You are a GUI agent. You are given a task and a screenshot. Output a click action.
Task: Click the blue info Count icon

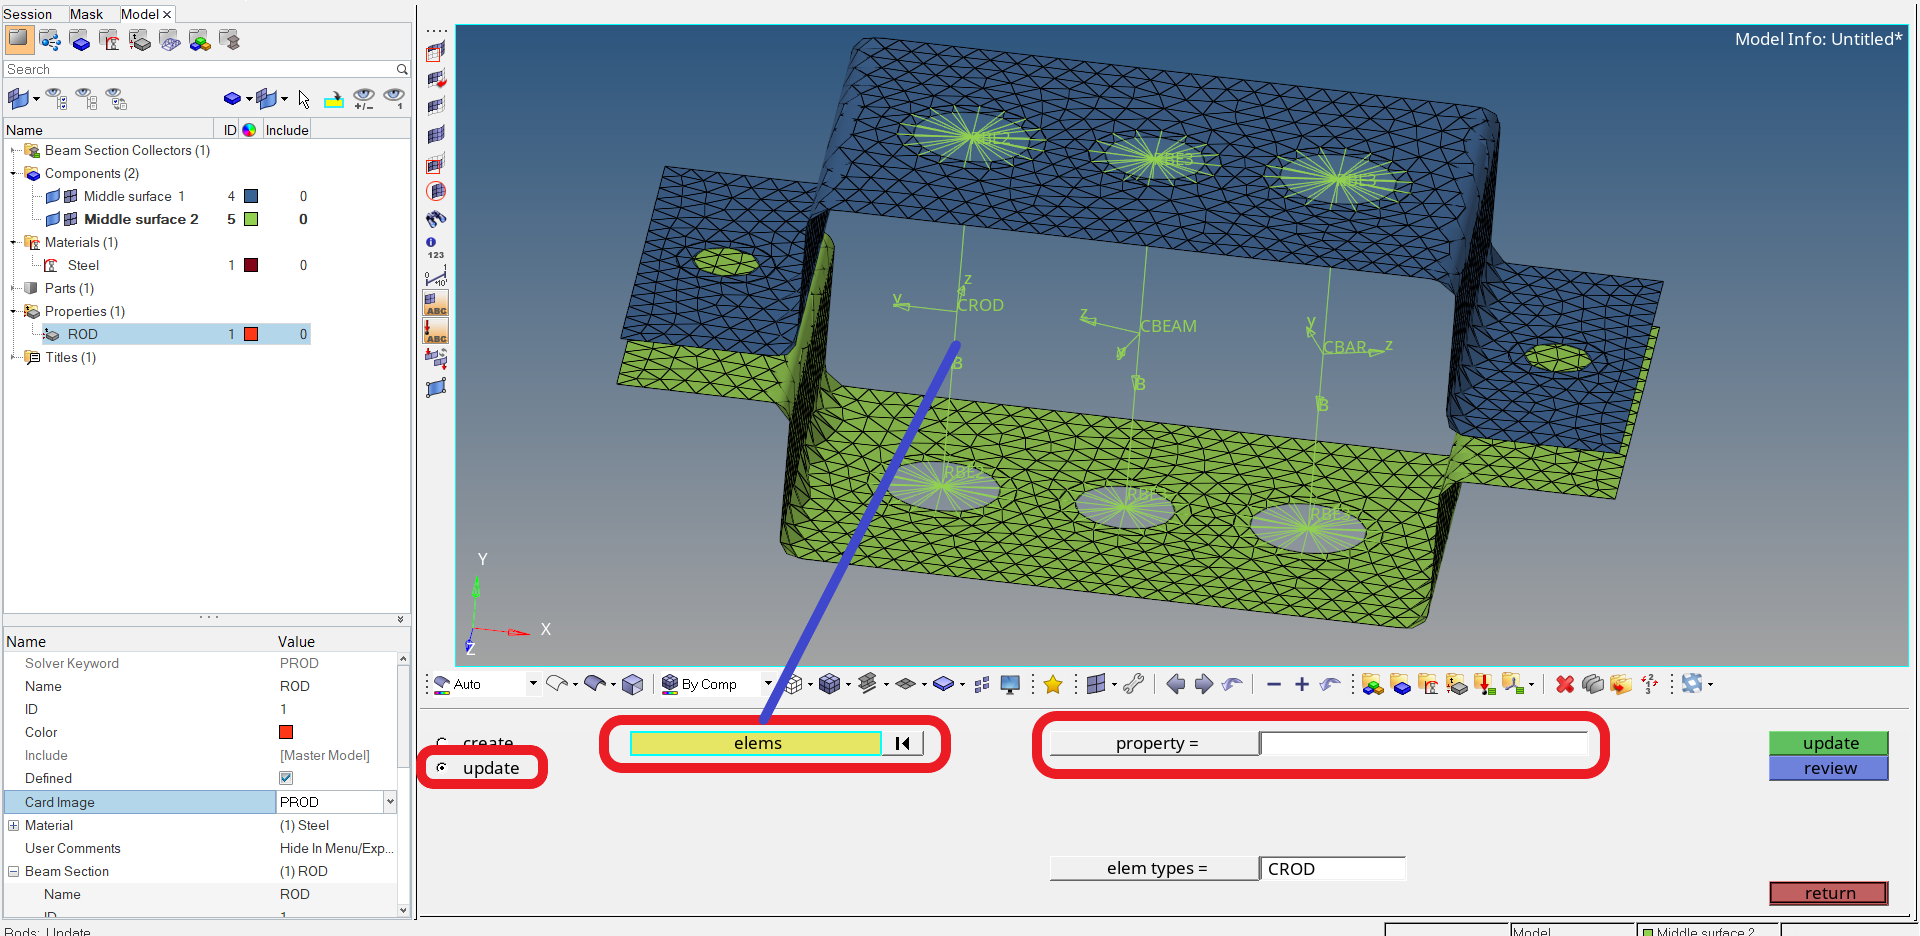click(x=431, y=242)
